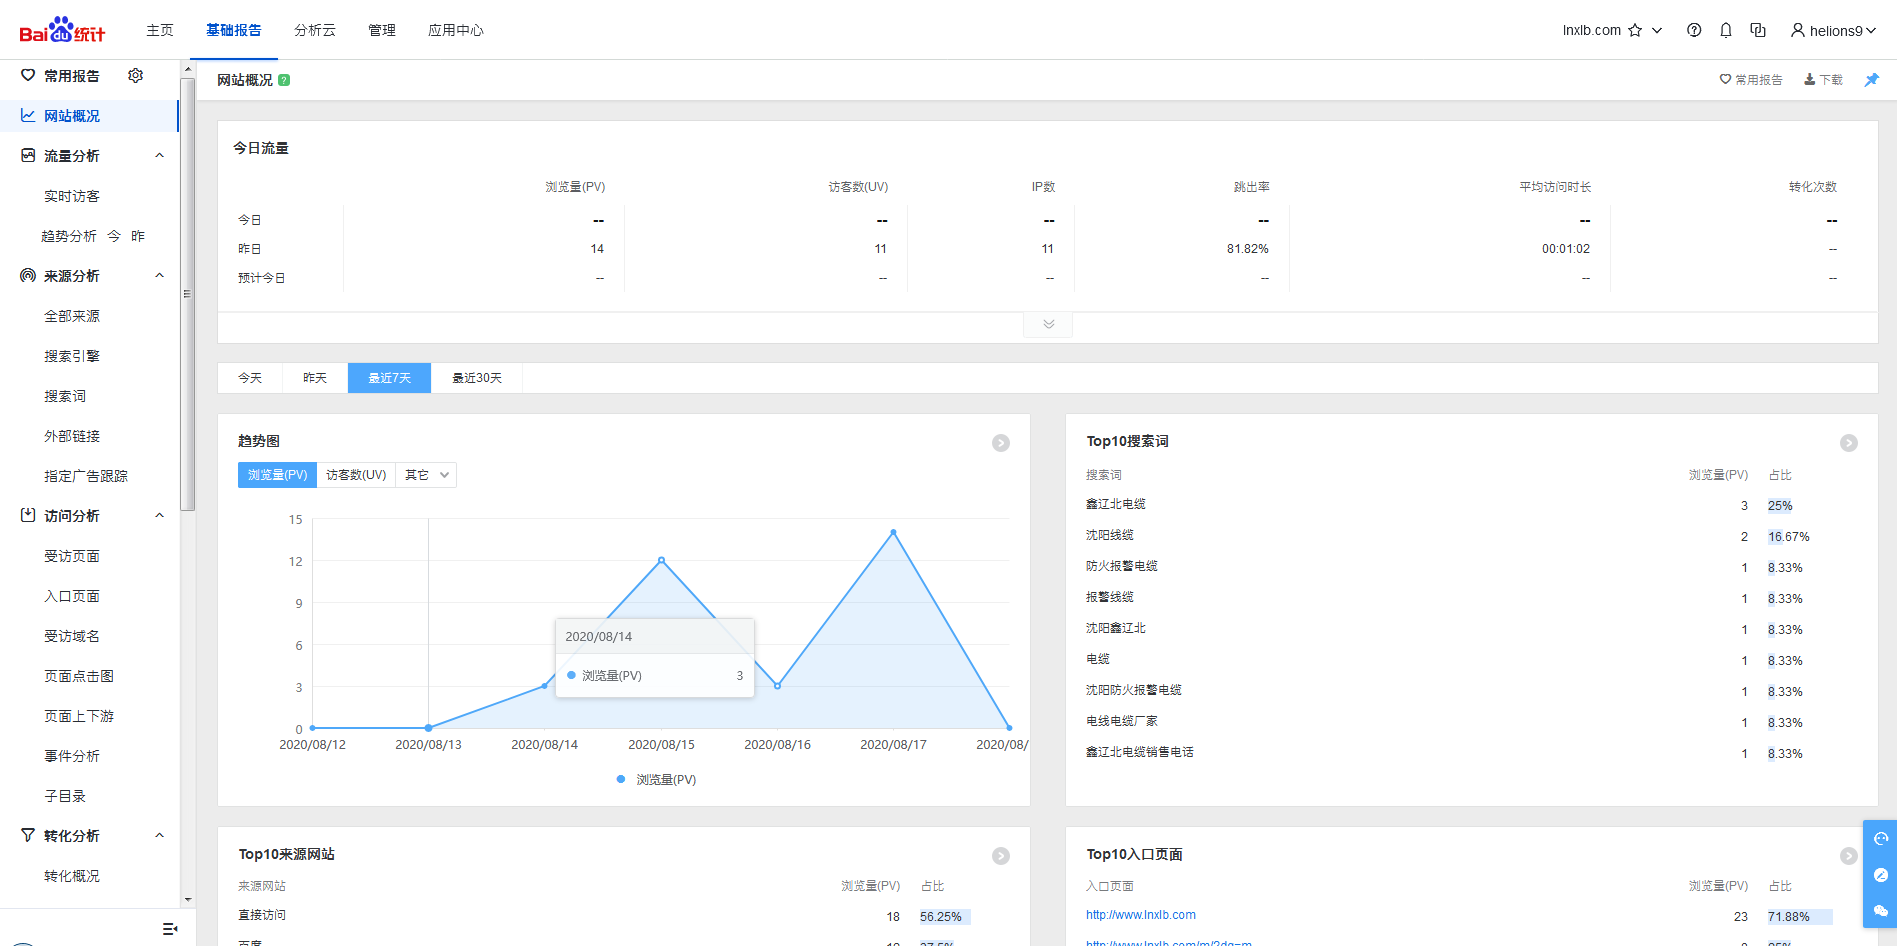Pin the report using the pushpin icon
The height and width of the screenshot is (946, 1897).
pos(1872,80)
